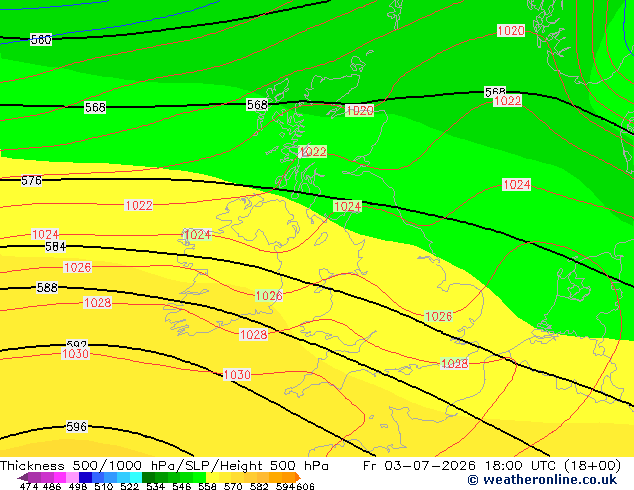Click the legend value '510'
Viewport: 634px width, 490px height.
tap(104, 486)
